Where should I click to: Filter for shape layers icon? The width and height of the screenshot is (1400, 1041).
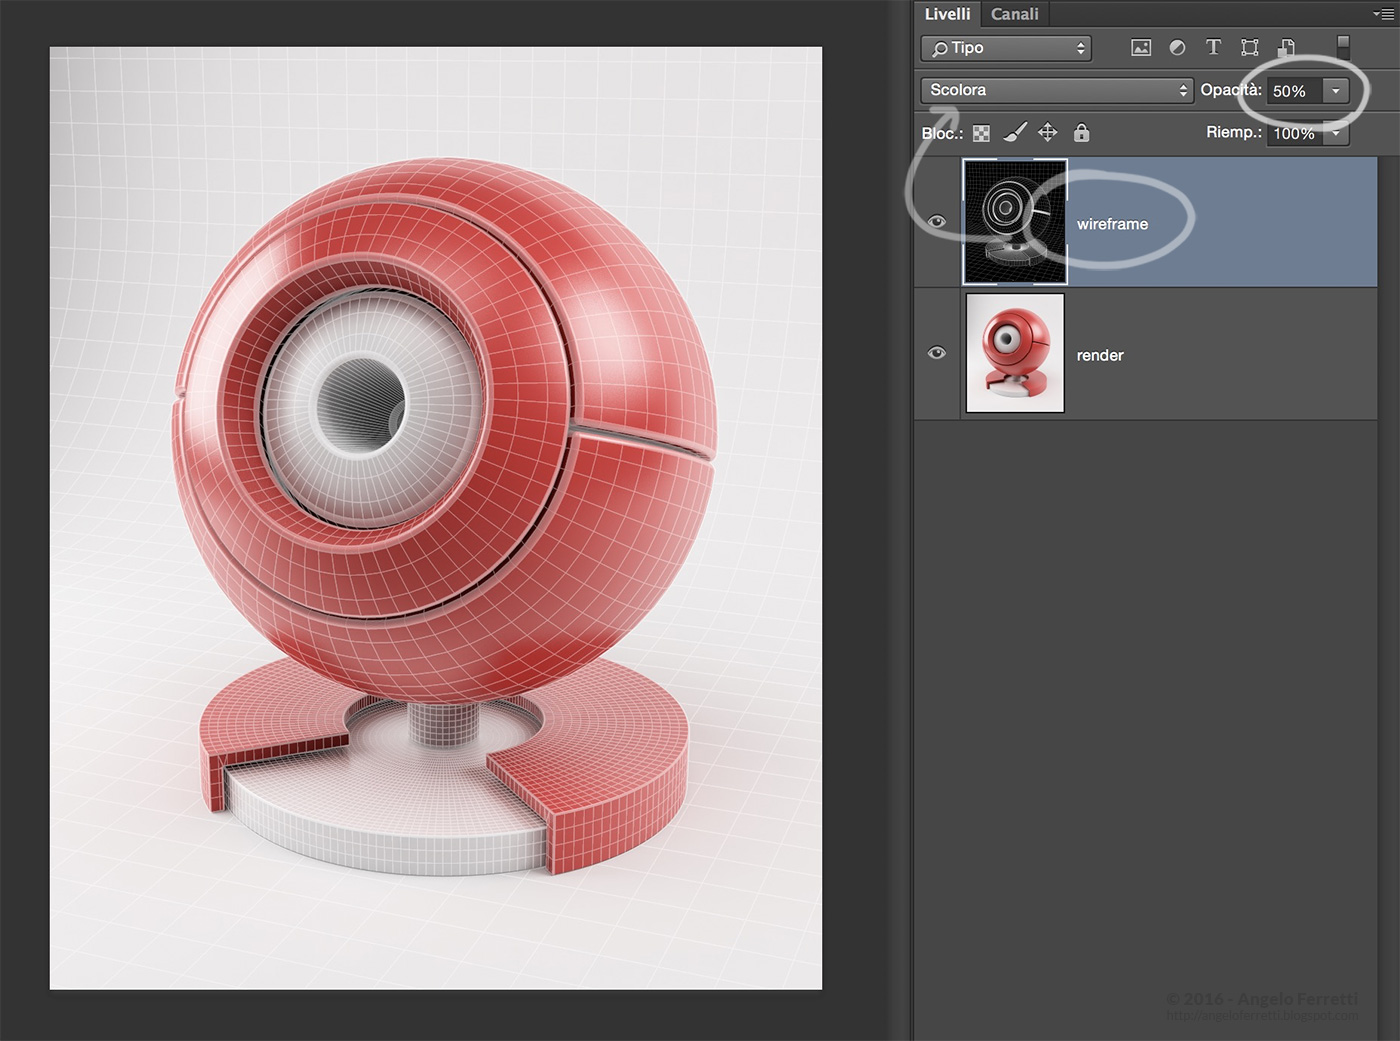click(1249, 48)
